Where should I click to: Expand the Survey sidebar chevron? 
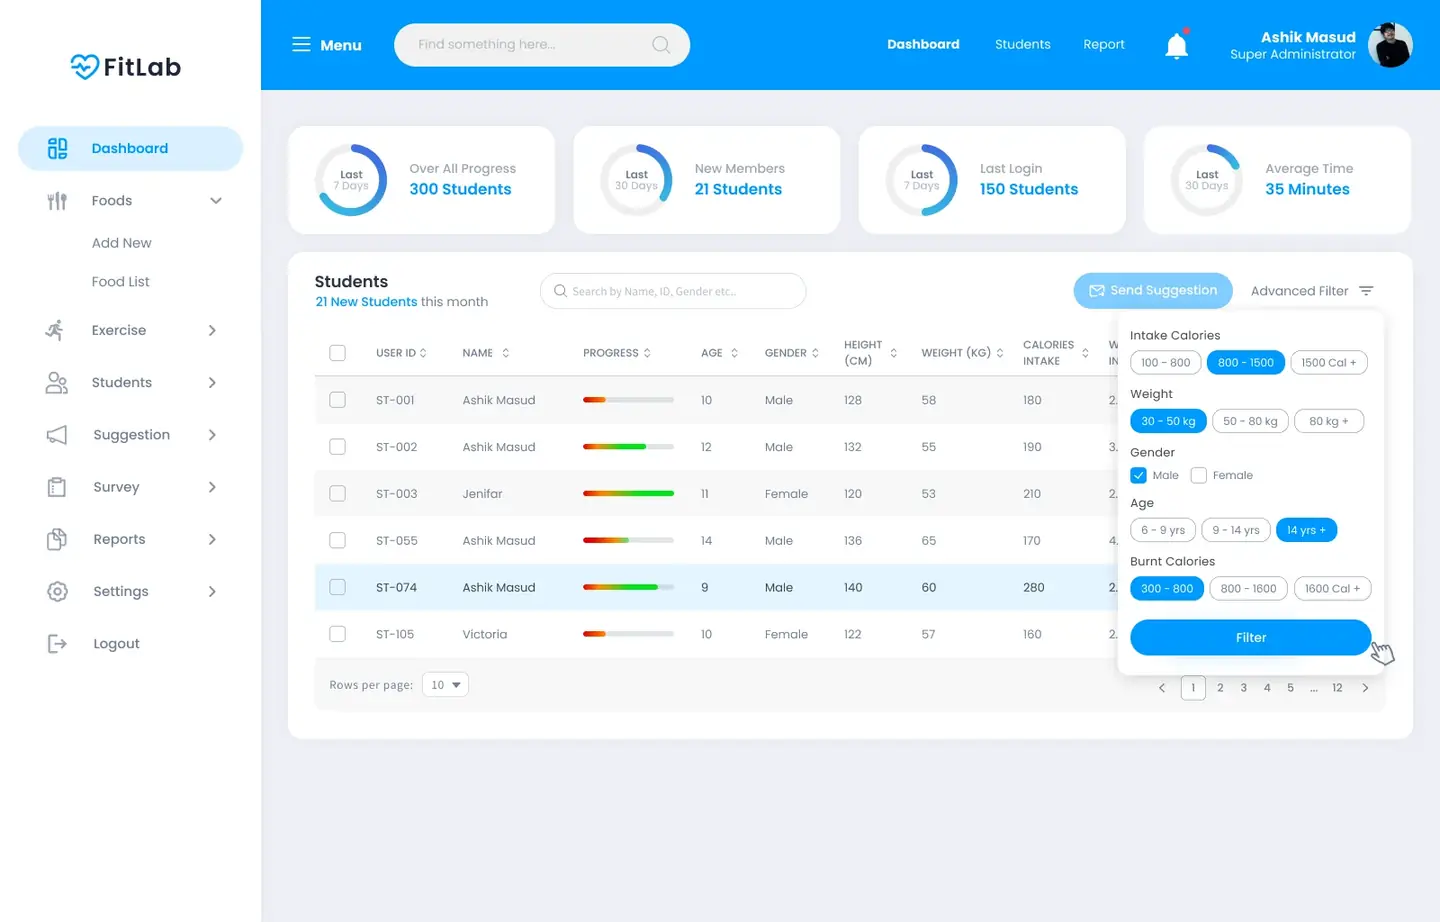(212, 487)
